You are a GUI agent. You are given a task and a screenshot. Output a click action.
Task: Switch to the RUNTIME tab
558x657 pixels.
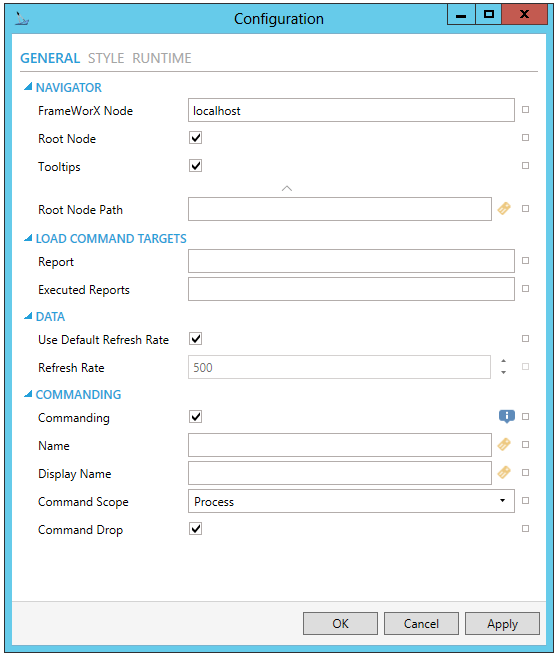coord(162,58)
